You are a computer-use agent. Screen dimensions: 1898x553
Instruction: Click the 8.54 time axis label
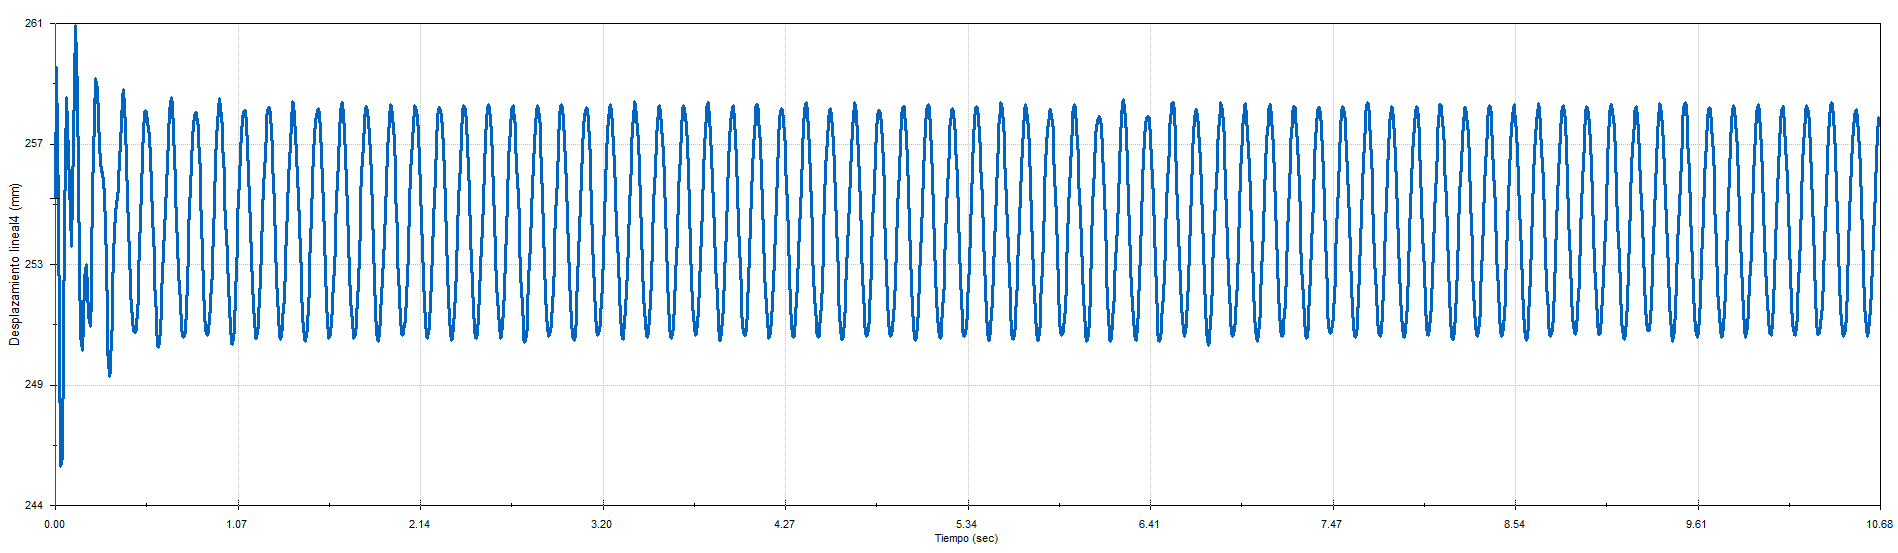pos(1515,524)
